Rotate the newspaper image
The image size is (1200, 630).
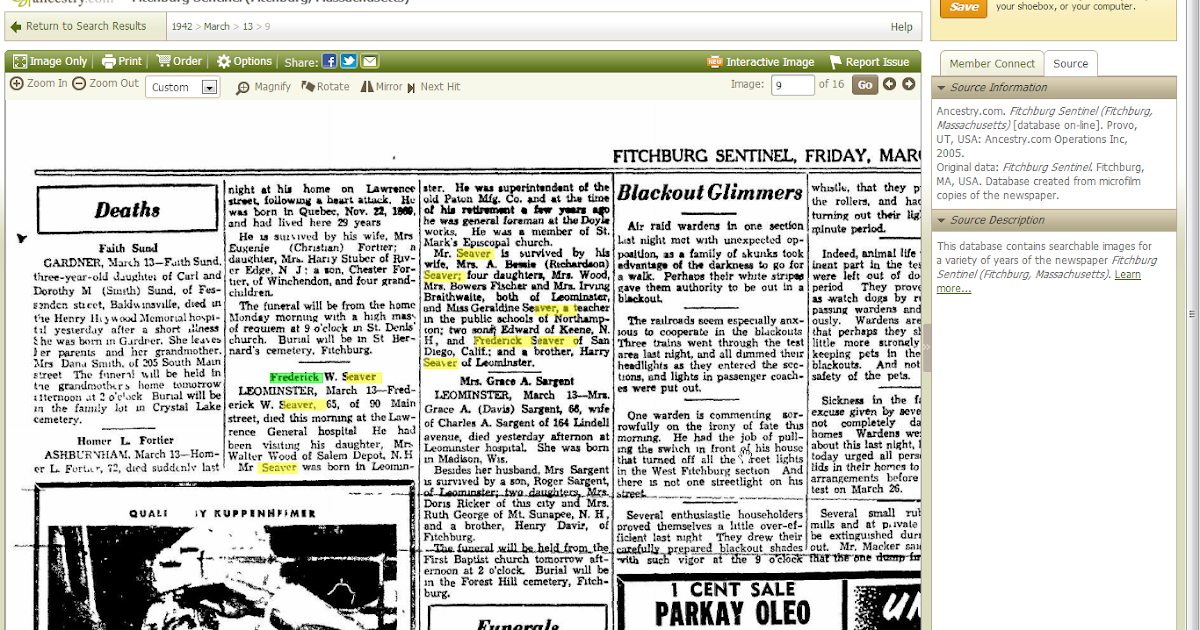(326, 87)
